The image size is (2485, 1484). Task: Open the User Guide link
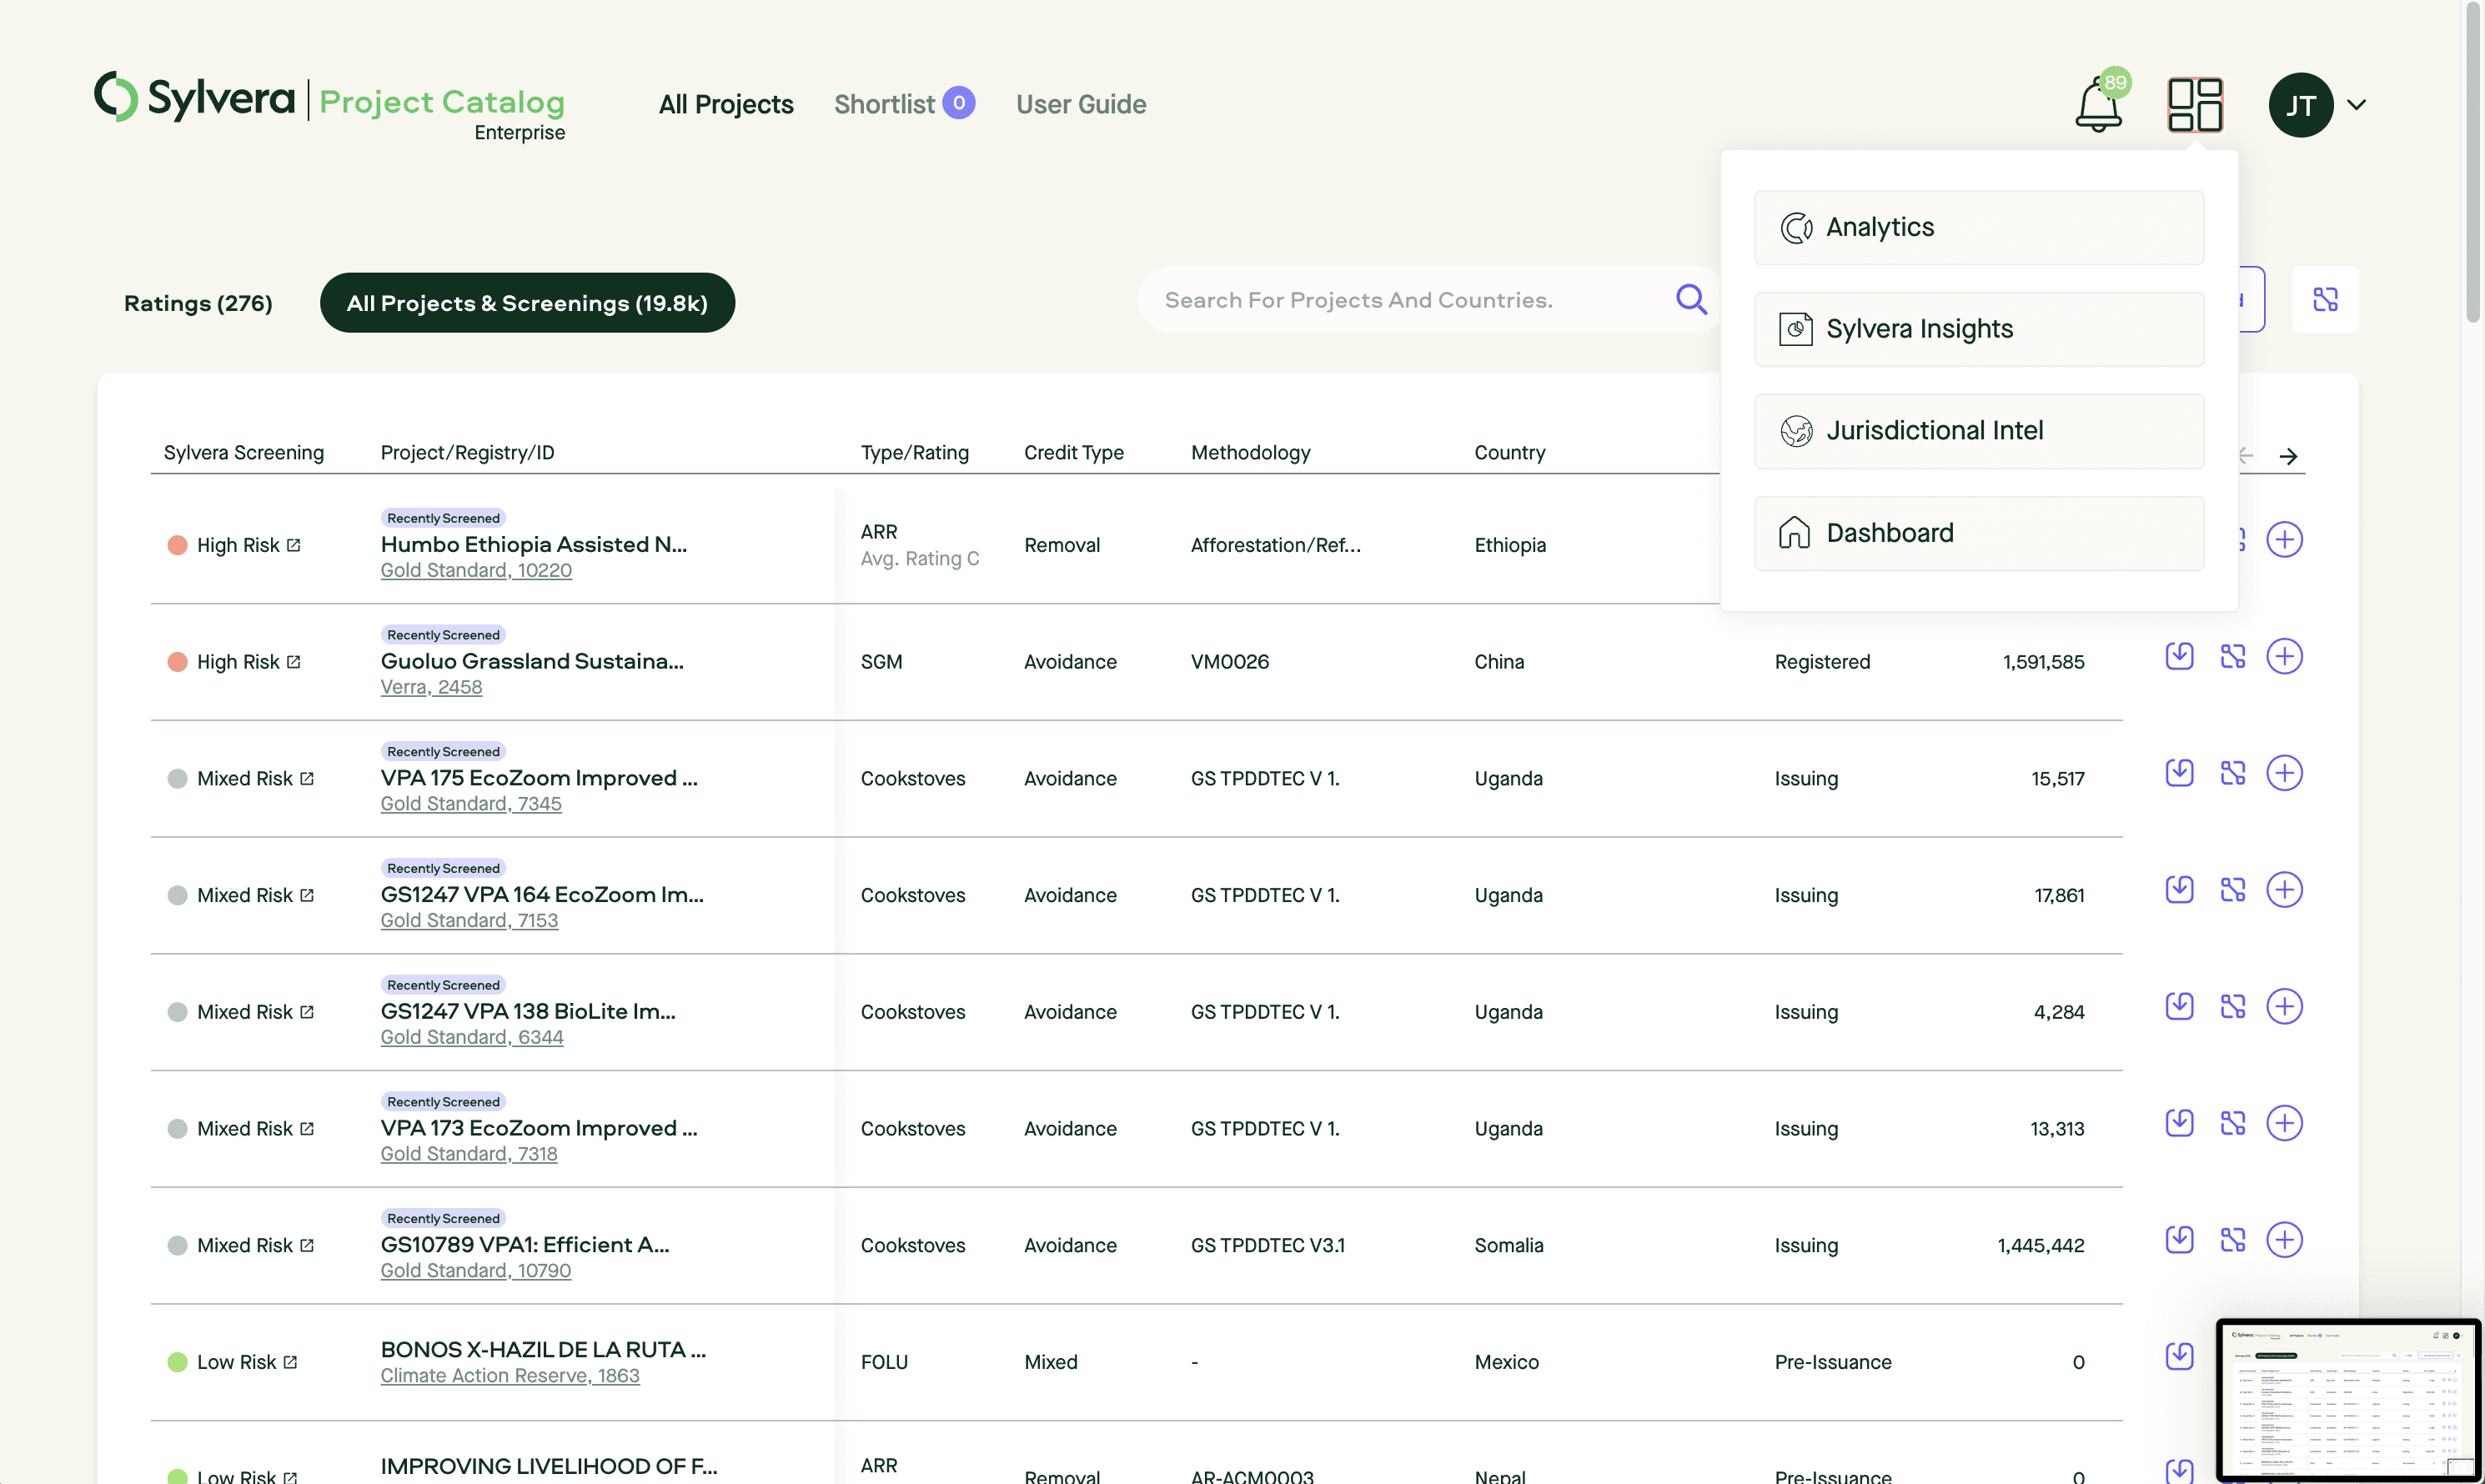click(1080, 104)
